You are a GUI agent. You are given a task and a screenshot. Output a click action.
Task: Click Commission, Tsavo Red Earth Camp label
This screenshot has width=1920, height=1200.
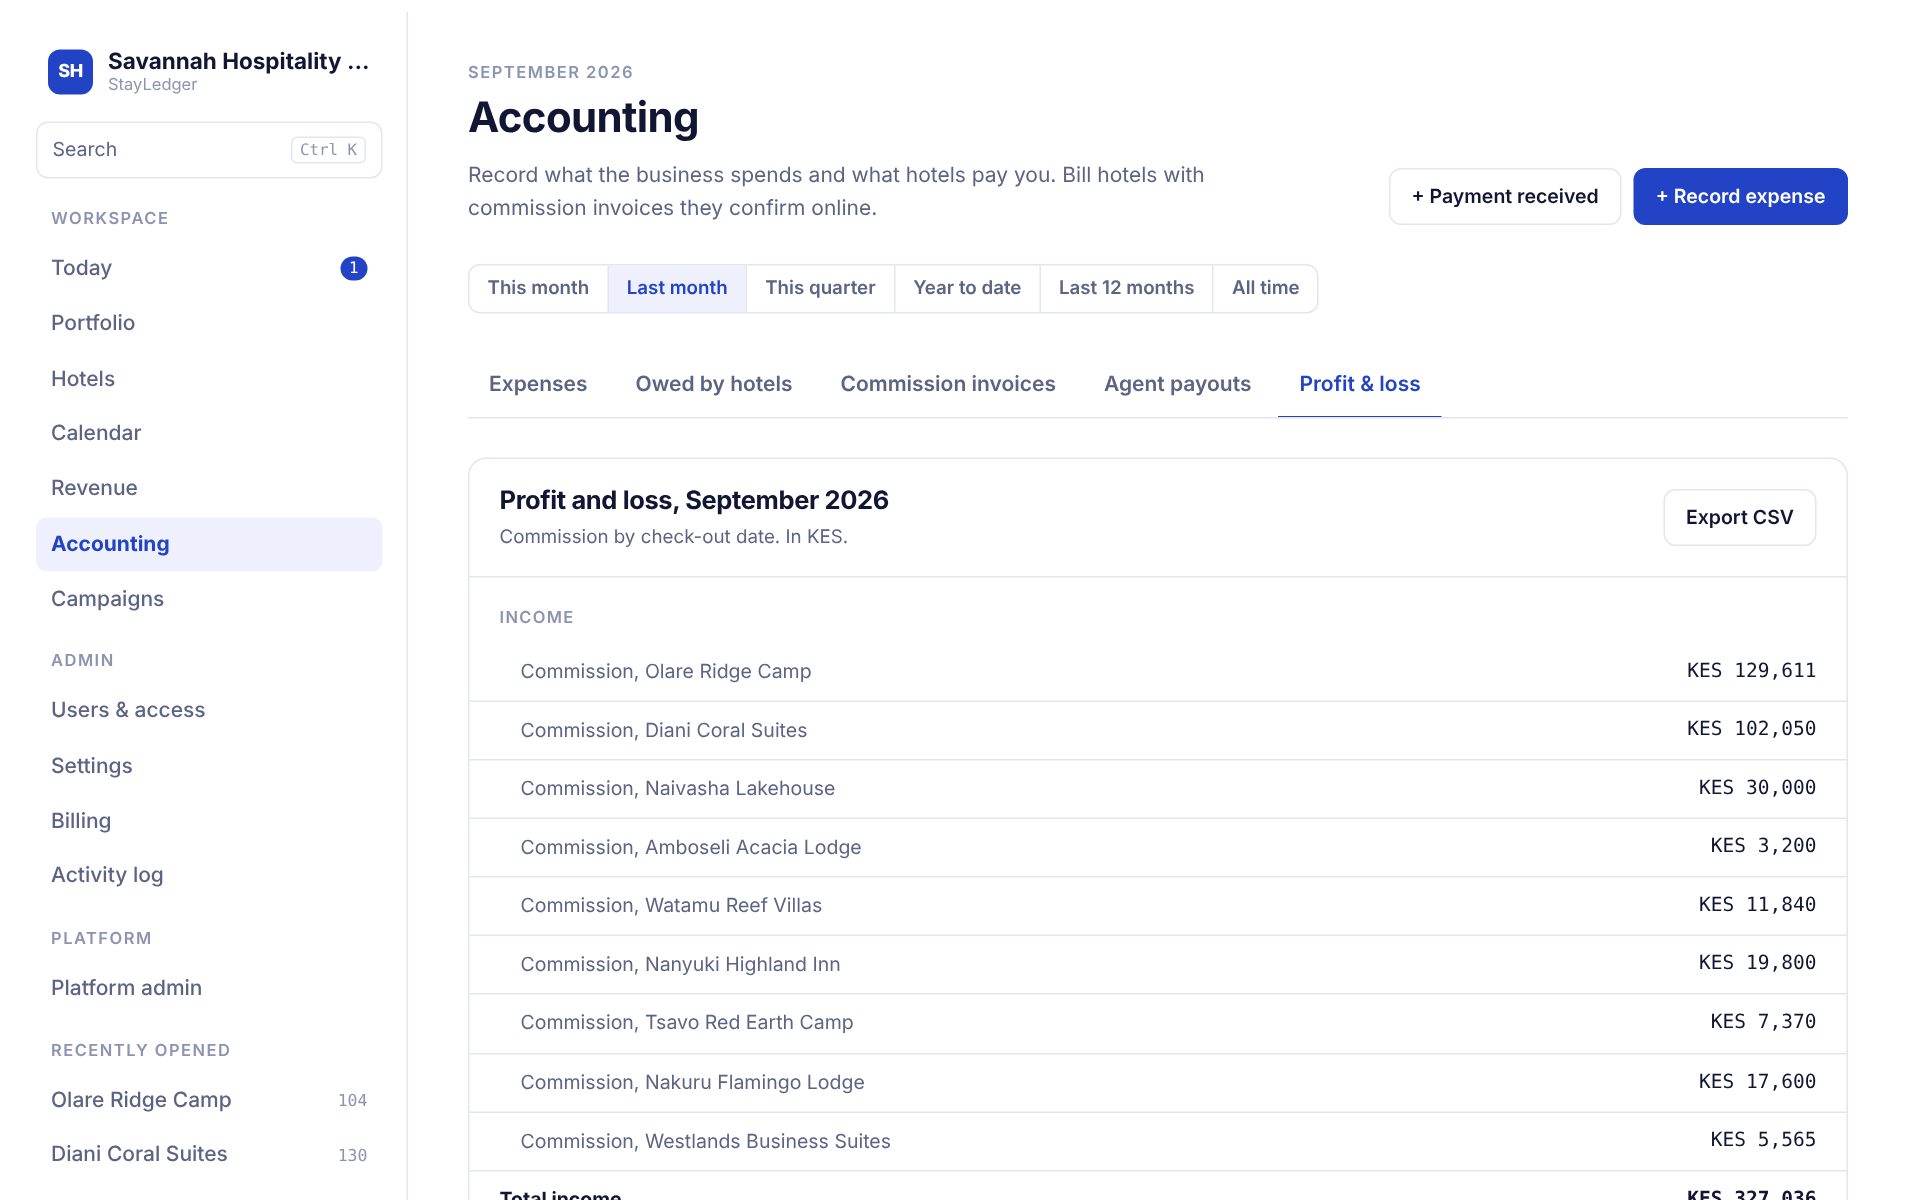click(687, 1023)
